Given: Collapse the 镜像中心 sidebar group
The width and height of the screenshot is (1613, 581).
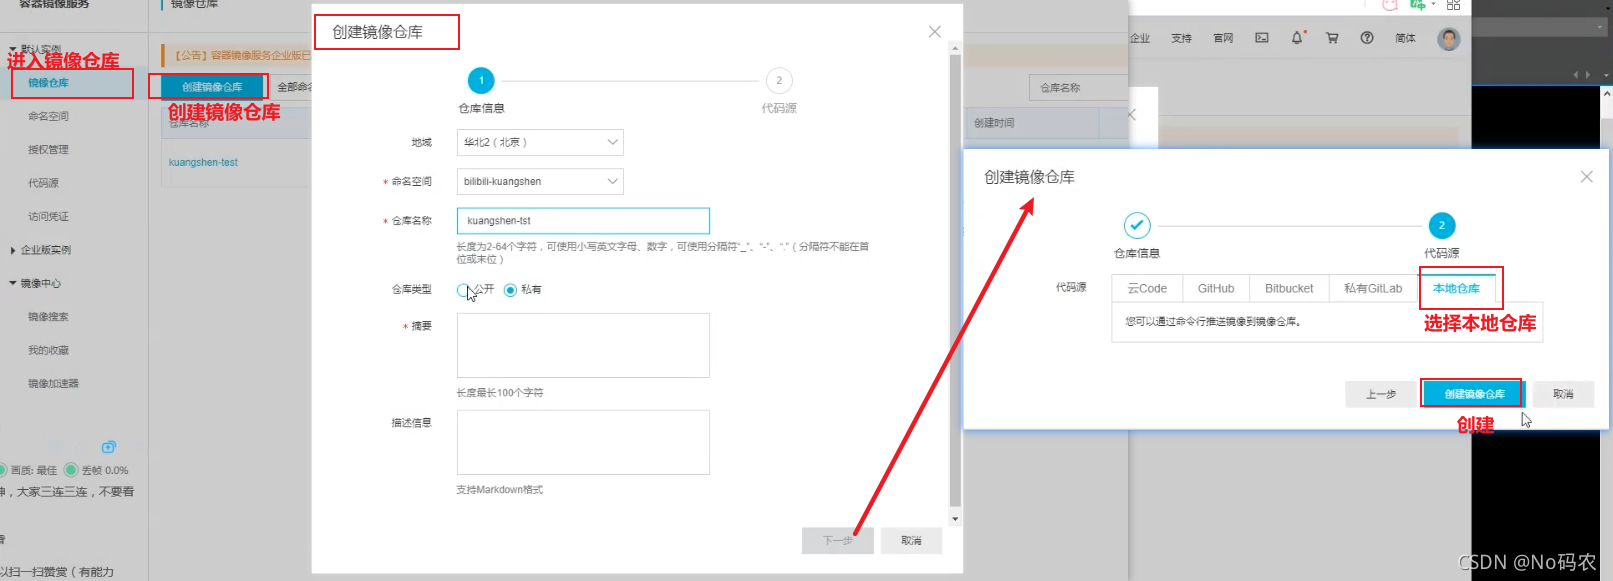Looking at the screenshot, I should click(x=13, y=283).
